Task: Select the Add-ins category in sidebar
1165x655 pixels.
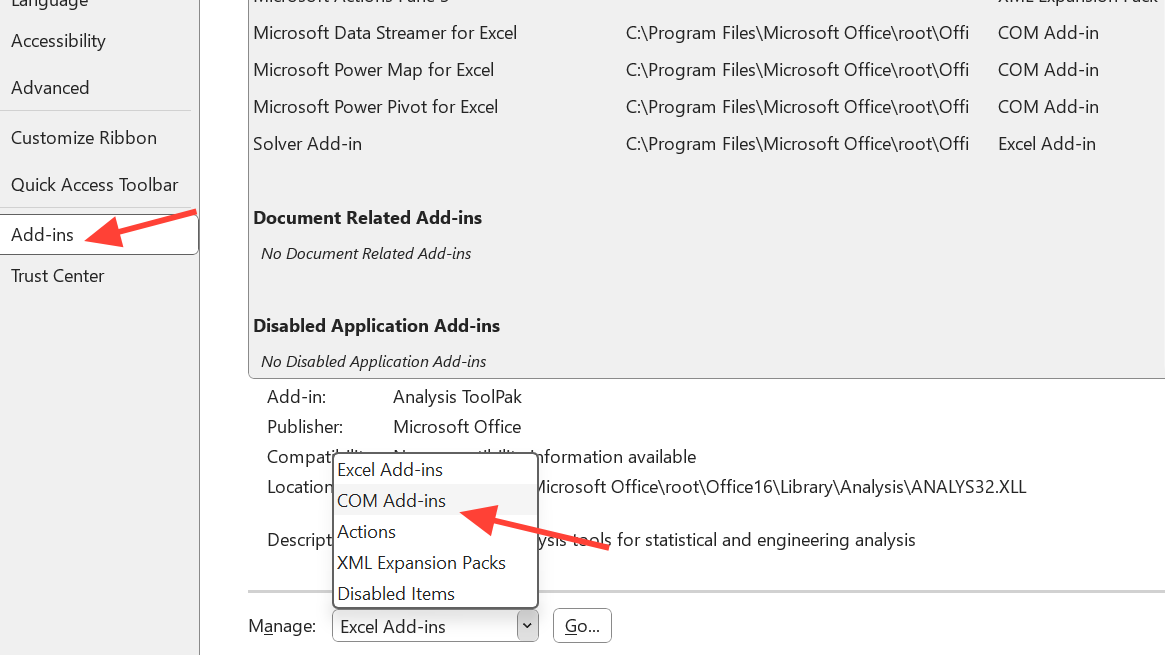Action: coord(42,235)
